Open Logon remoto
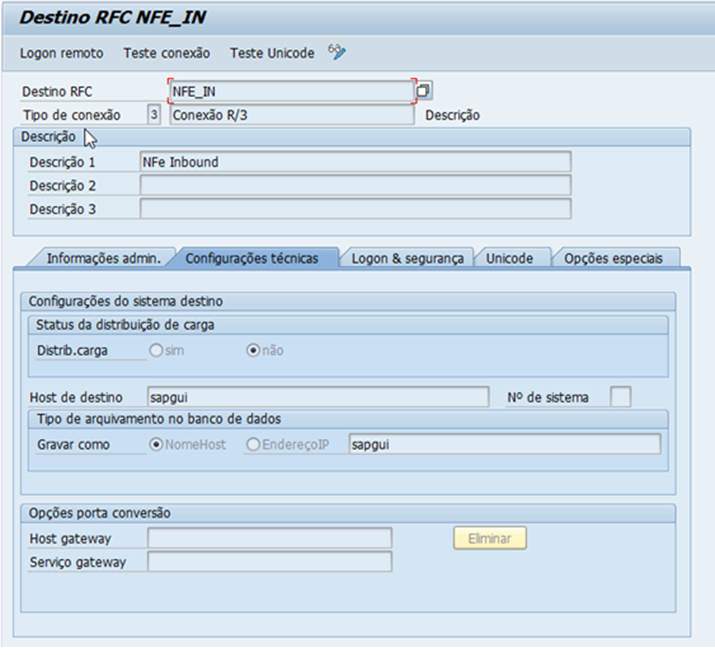Image resolution: width=715 pixels, height=655 pixels. point(62,53)
